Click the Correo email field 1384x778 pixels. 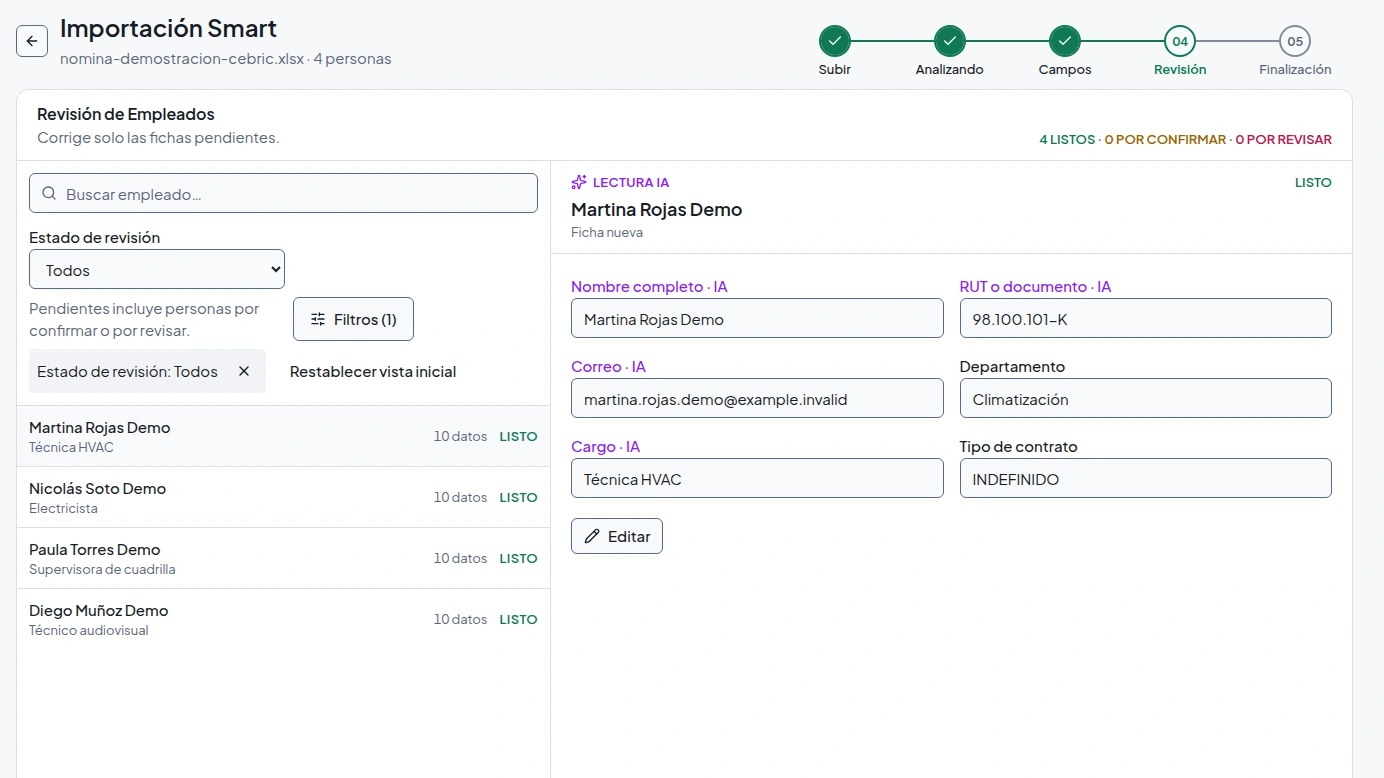(757, 398)
